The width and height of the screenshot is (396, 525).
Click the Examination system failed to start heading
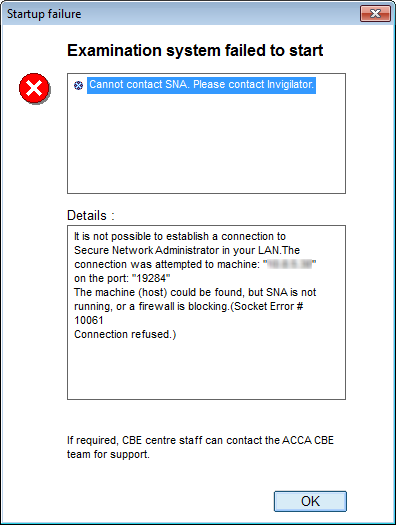pyautogui.click(x=195, y=51)
